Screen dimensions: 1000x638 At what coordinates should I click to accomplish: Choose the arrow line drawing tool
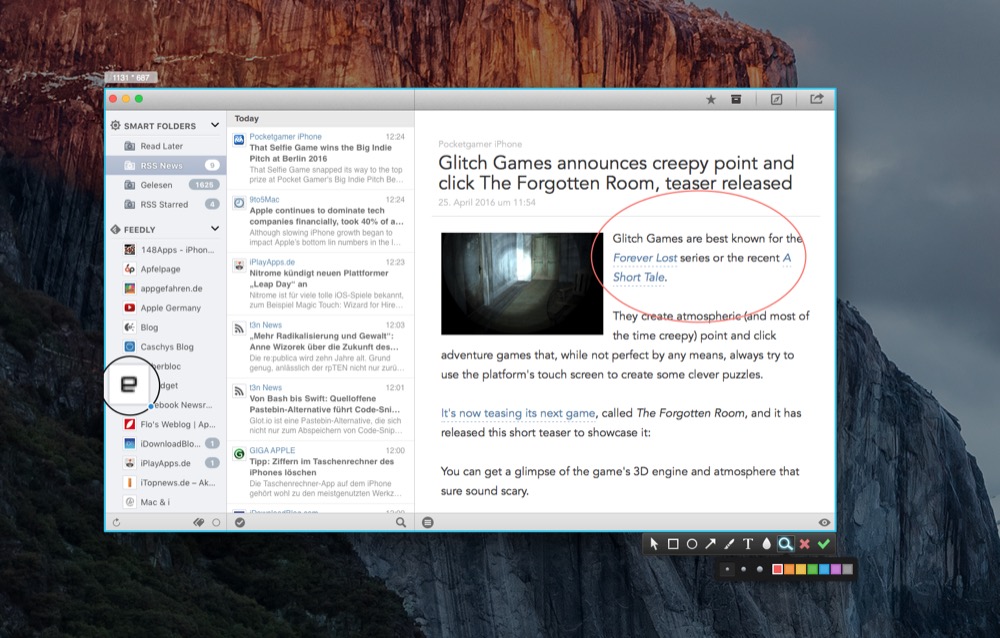[710, 544]
